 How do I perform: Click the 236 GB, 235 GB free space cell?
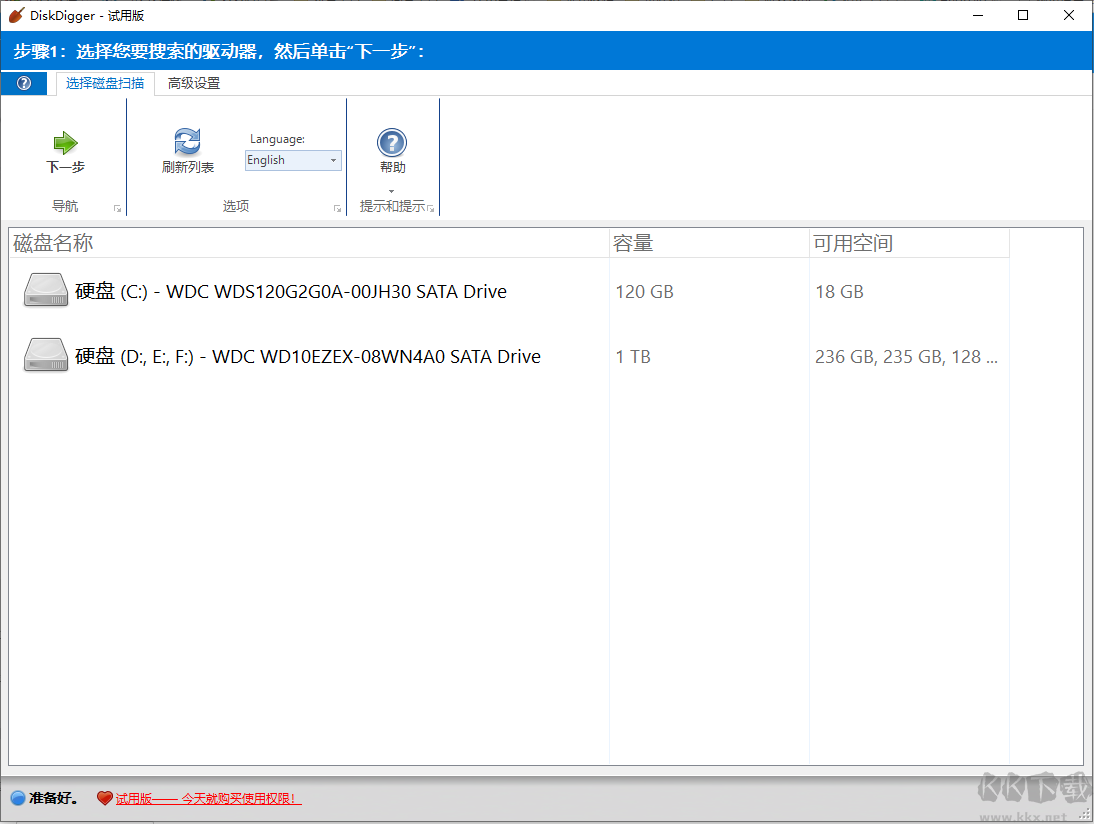[906, 357]
